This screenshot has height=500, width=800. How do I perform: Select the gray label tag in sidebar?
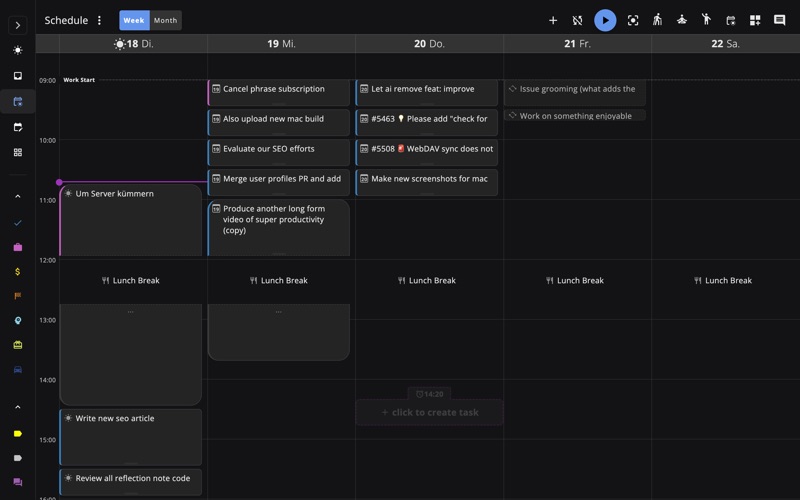(x=18, y=458)
